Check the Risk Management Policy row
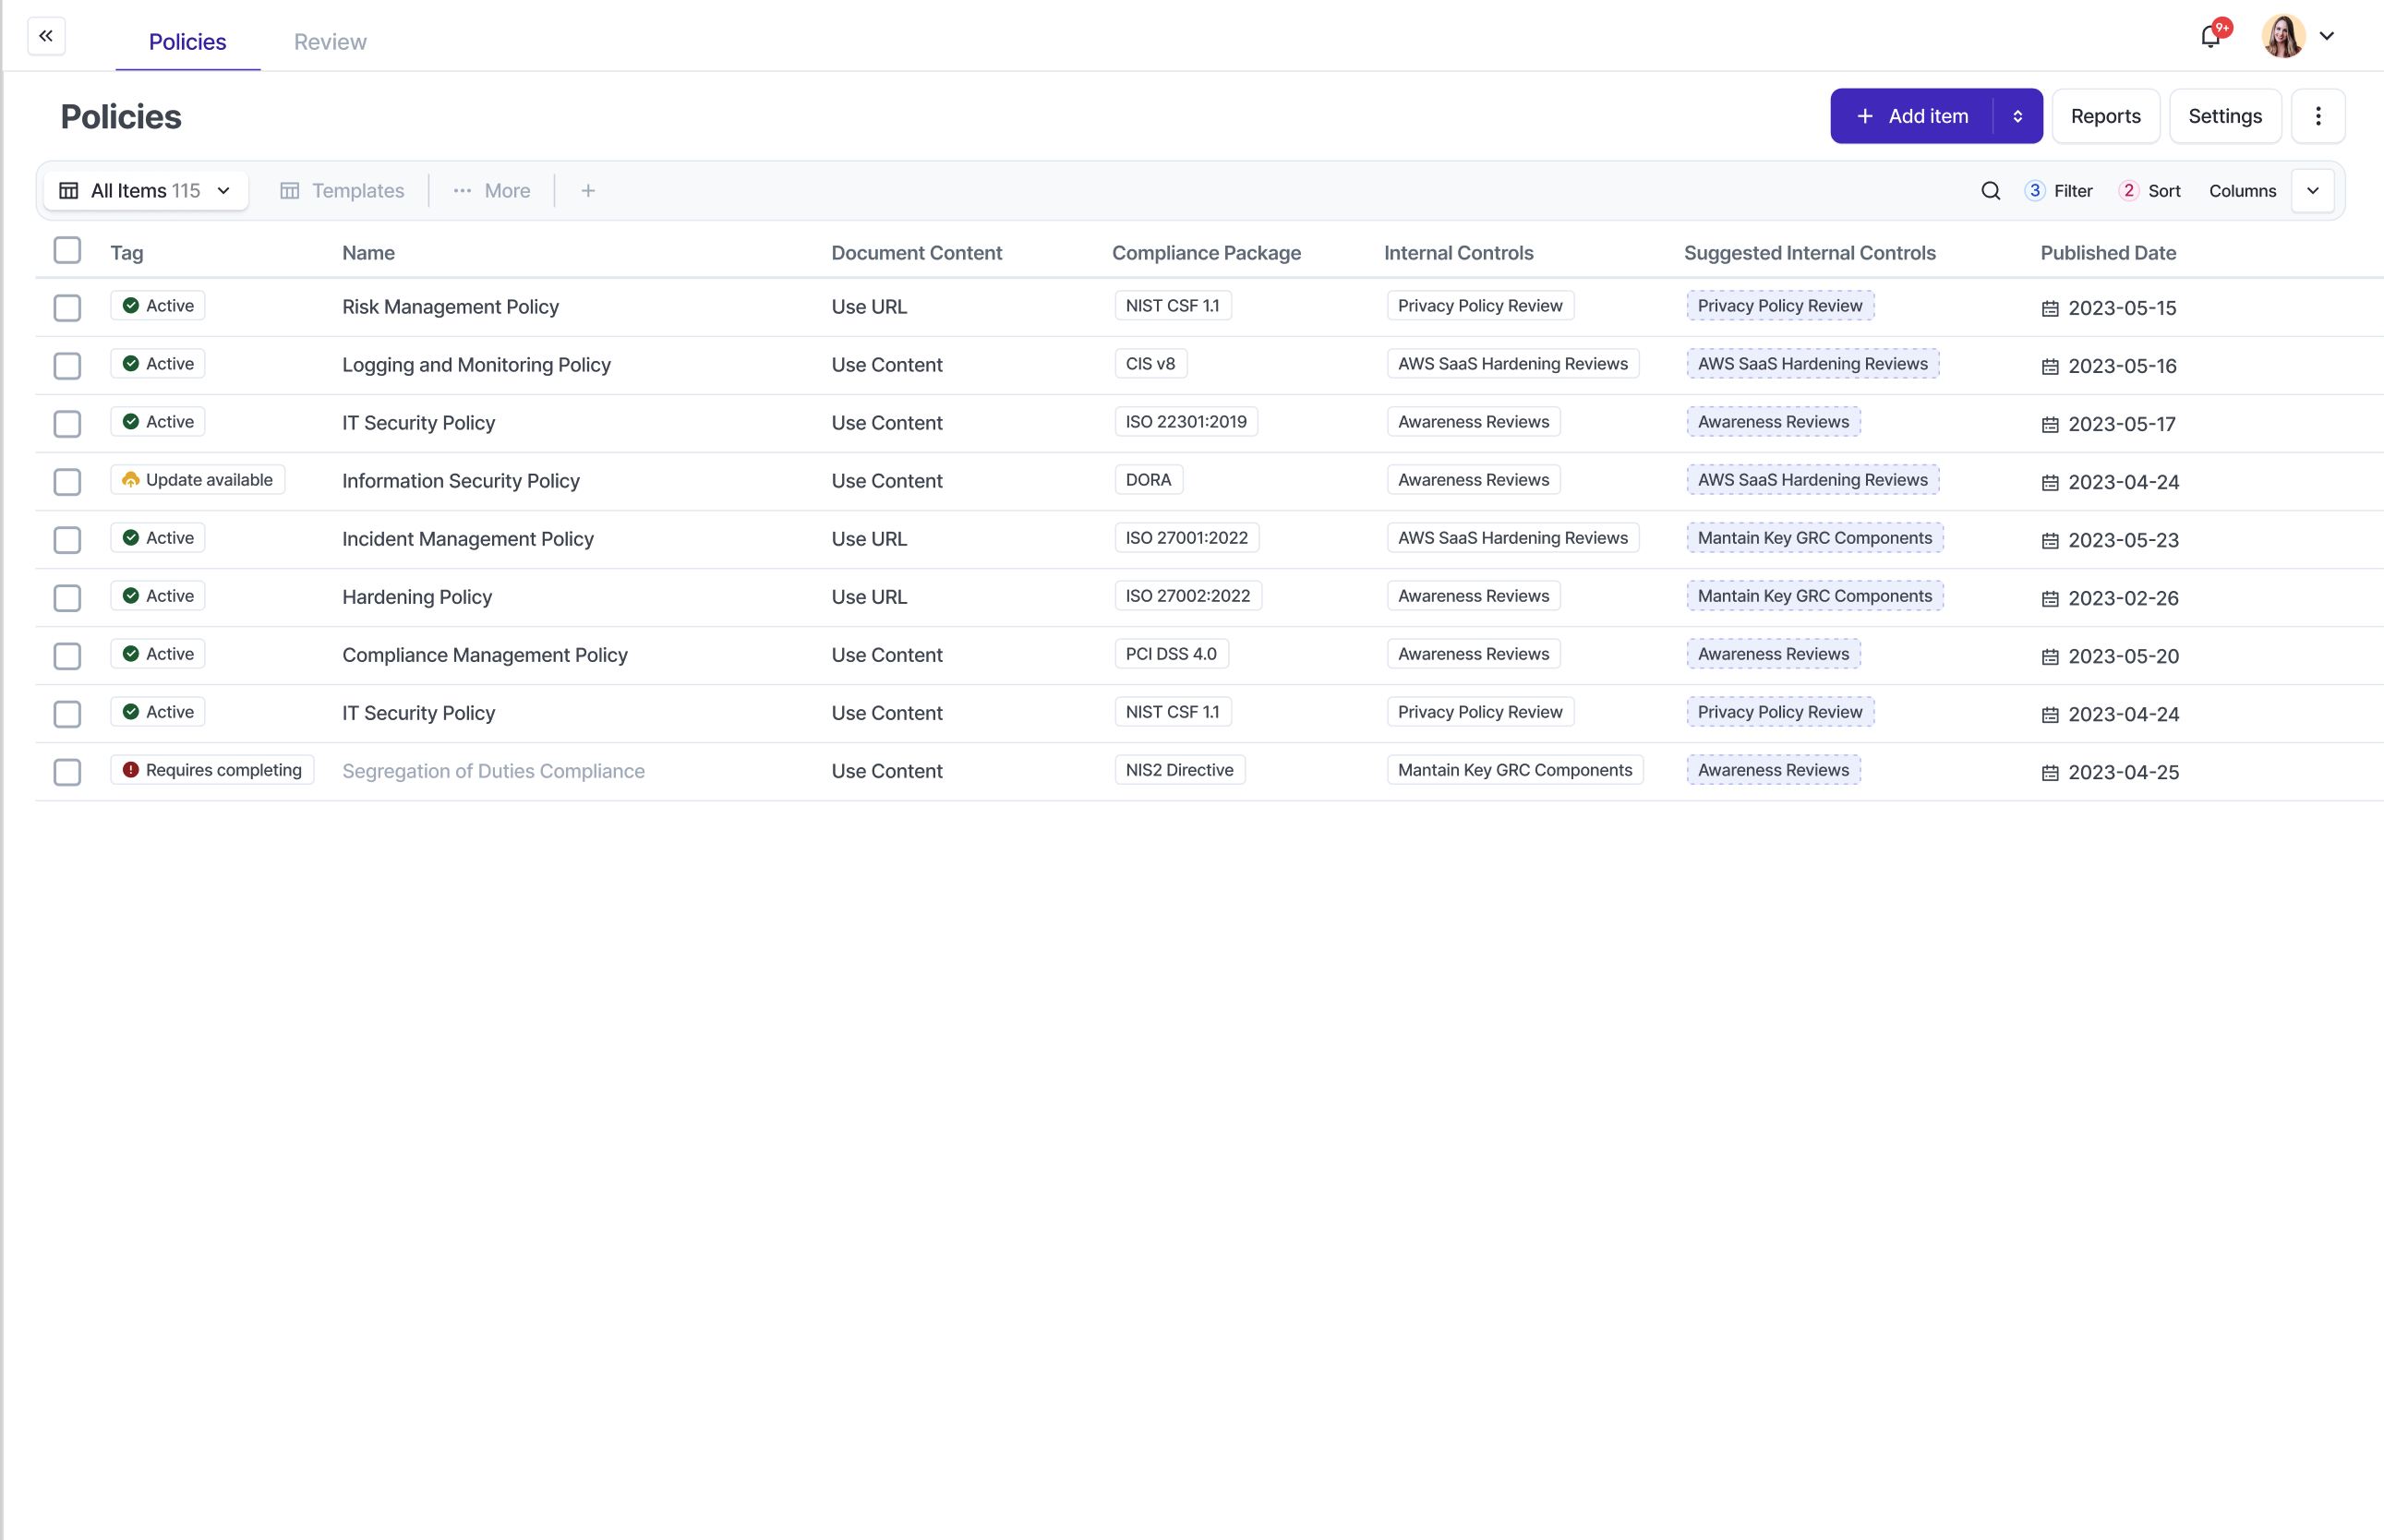2384x1540 pixels. click(67, 308)
